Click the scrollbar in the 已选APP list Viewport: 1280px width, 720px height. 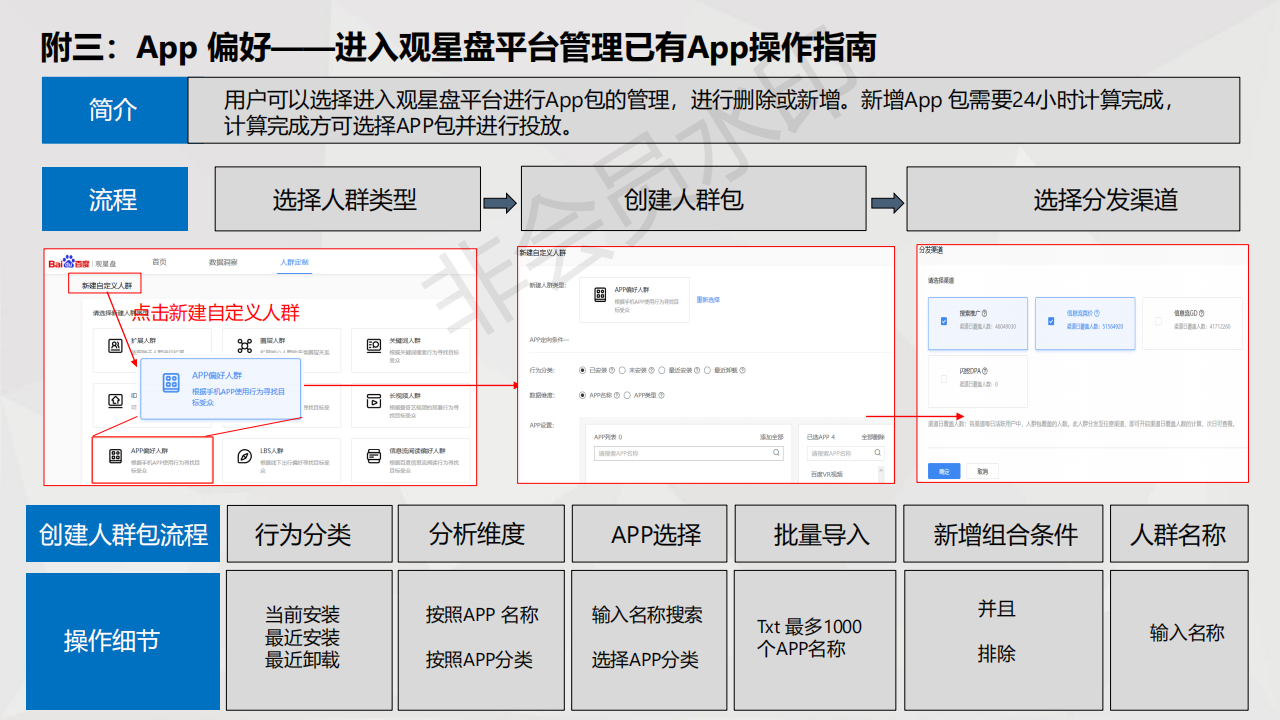(881, 472)
